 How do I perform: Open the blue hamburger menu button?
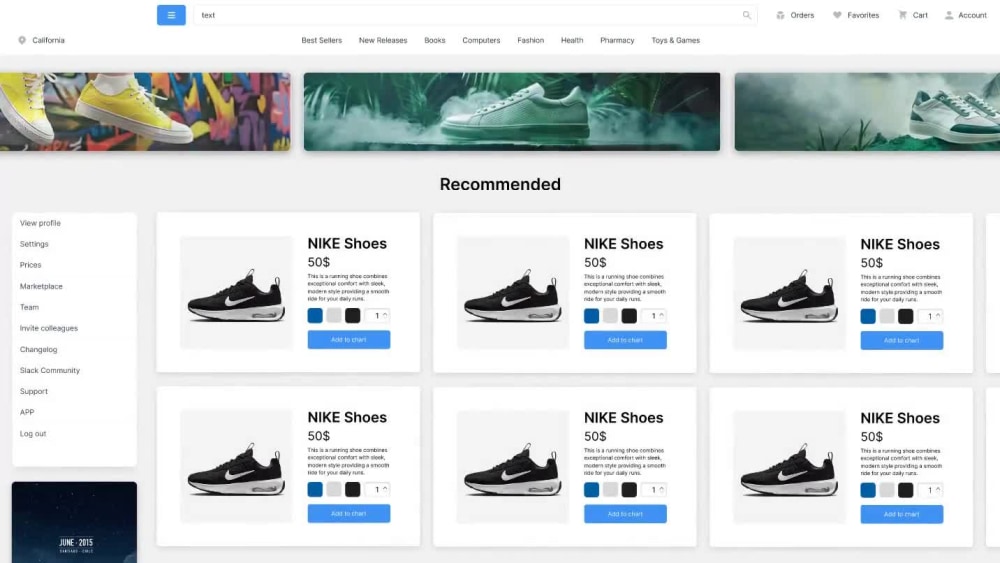(171, 15)
